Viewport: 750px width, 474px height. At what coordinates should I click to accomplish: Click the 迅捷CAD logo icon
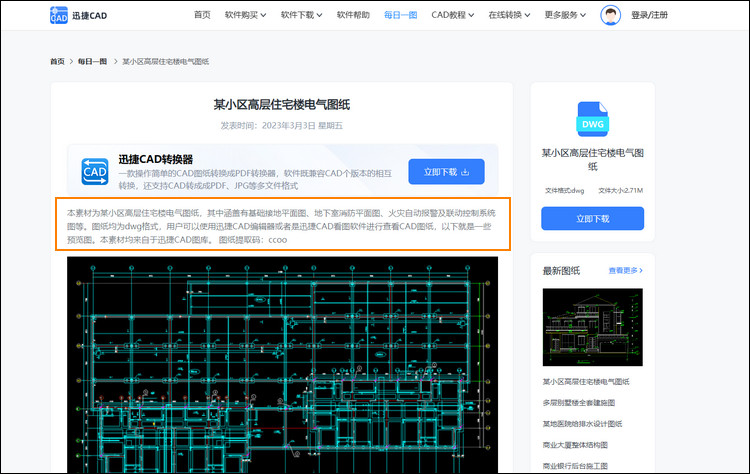[x=59, y=15]
